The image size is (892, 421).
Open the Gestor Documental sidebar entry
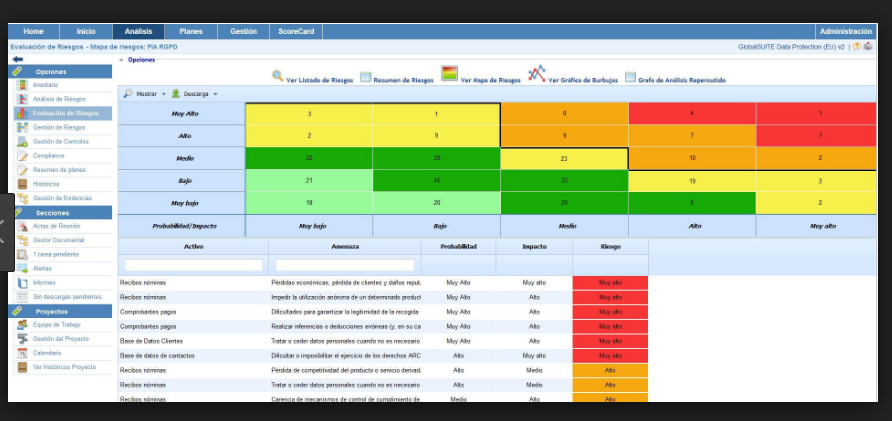(58, 240)
